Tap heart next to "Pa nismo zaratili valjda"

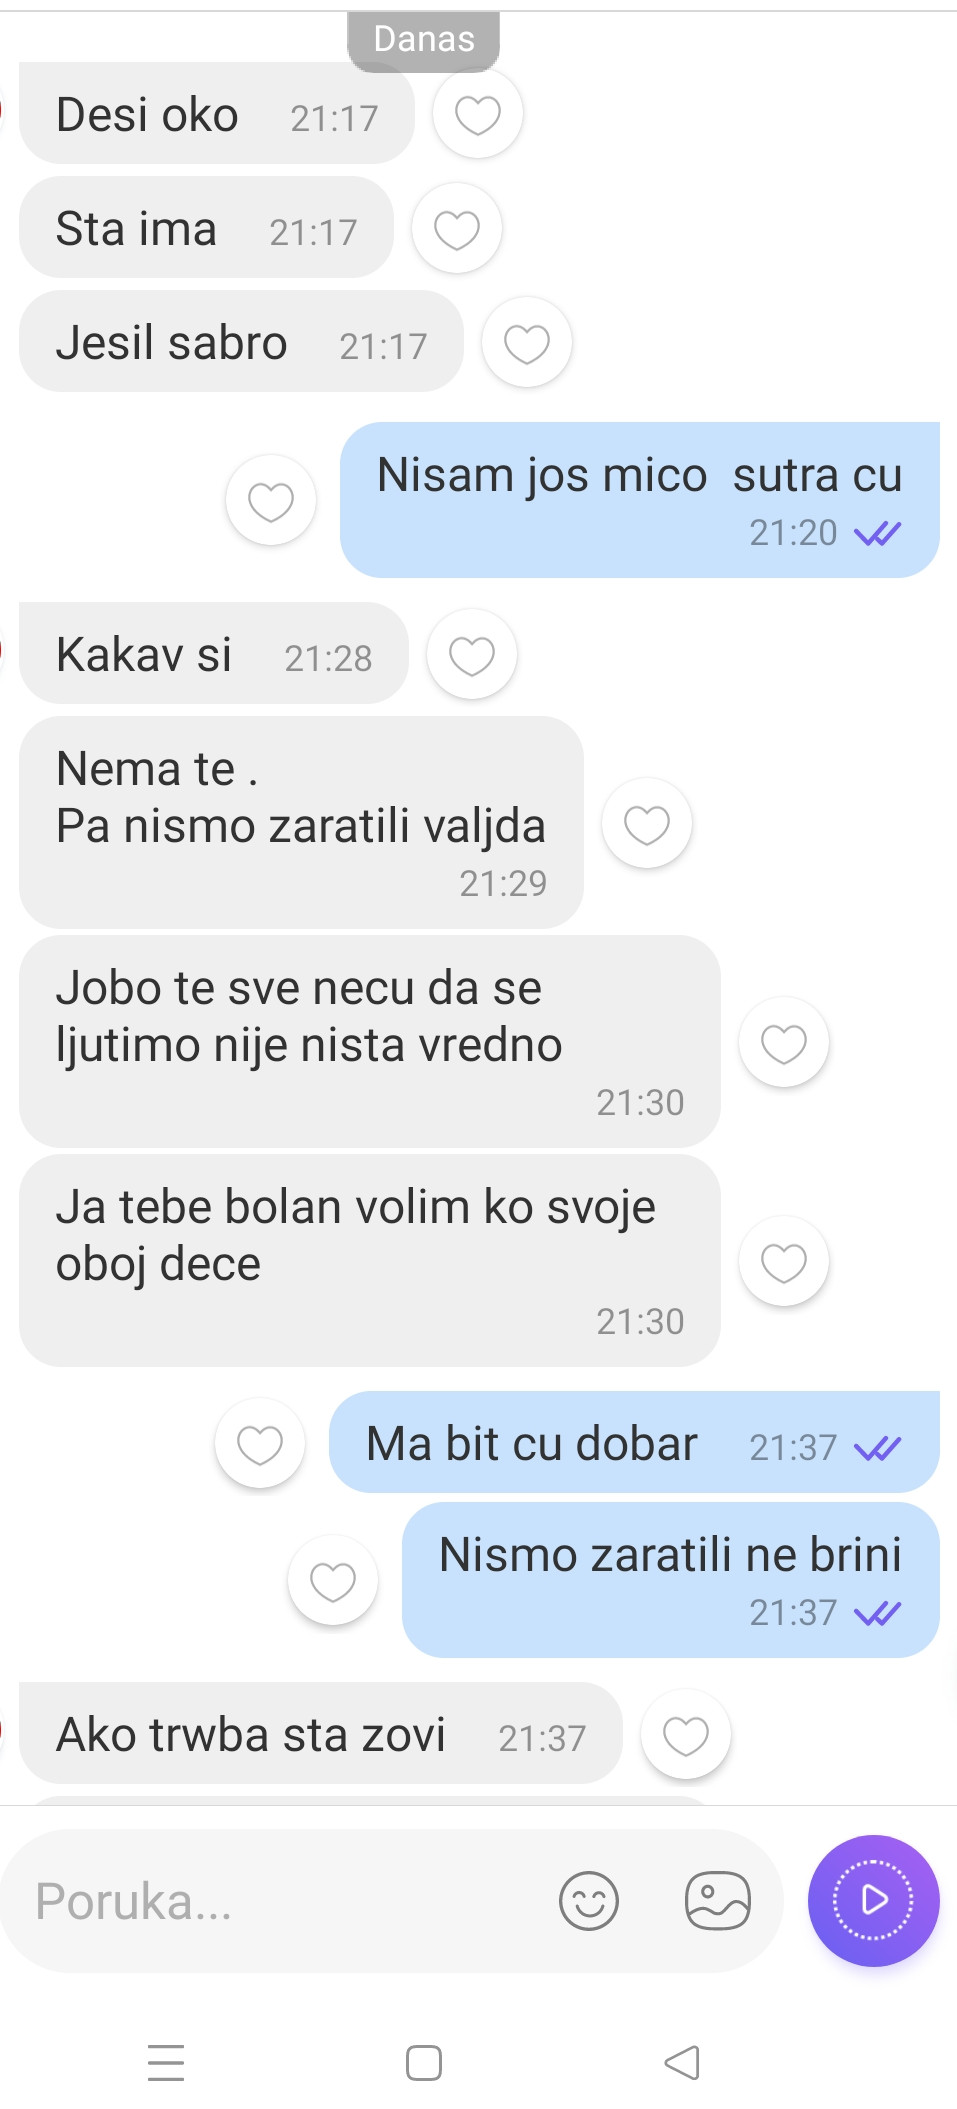coord(647,824)
